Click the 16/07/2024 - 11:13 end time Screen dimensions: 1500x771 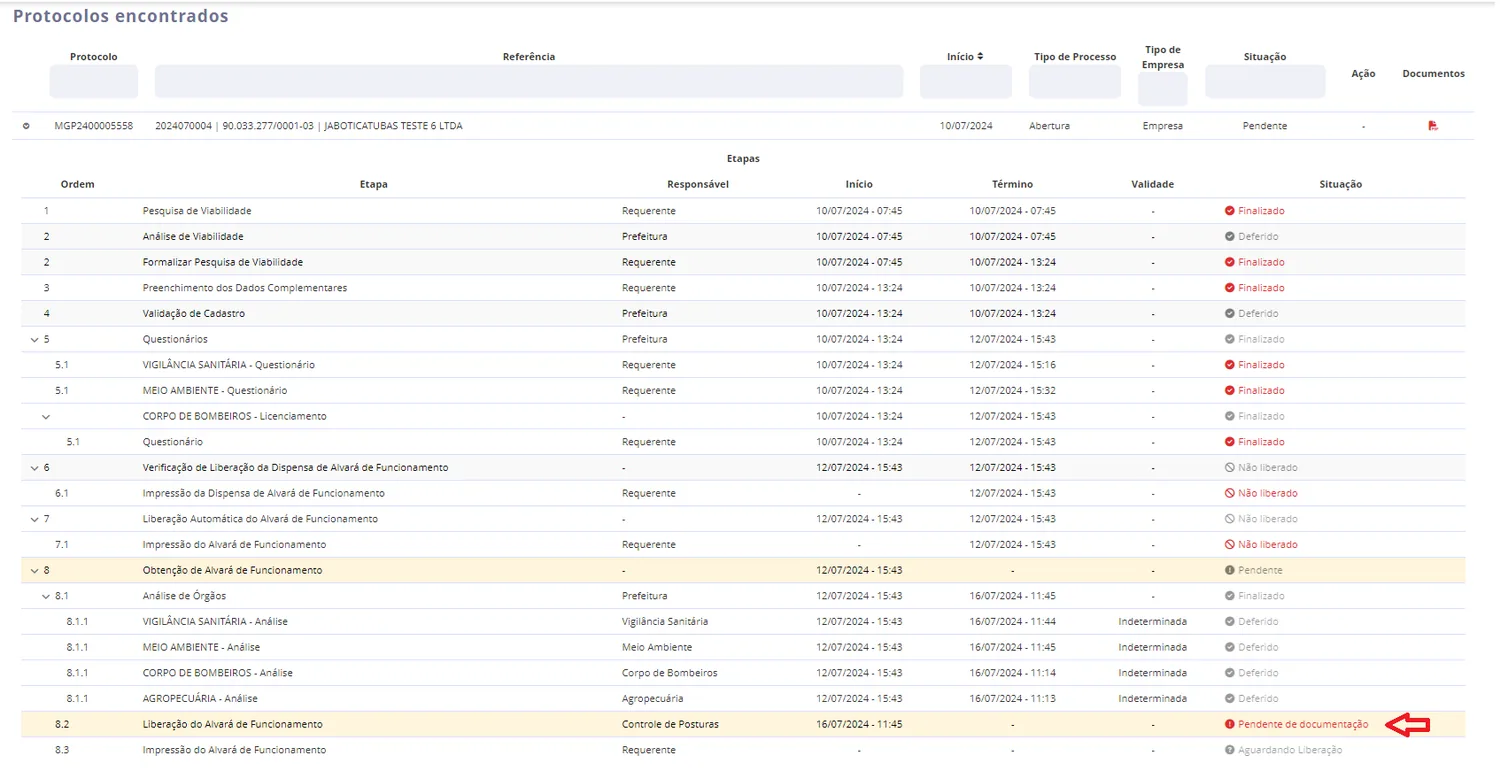coord(1012,699)
